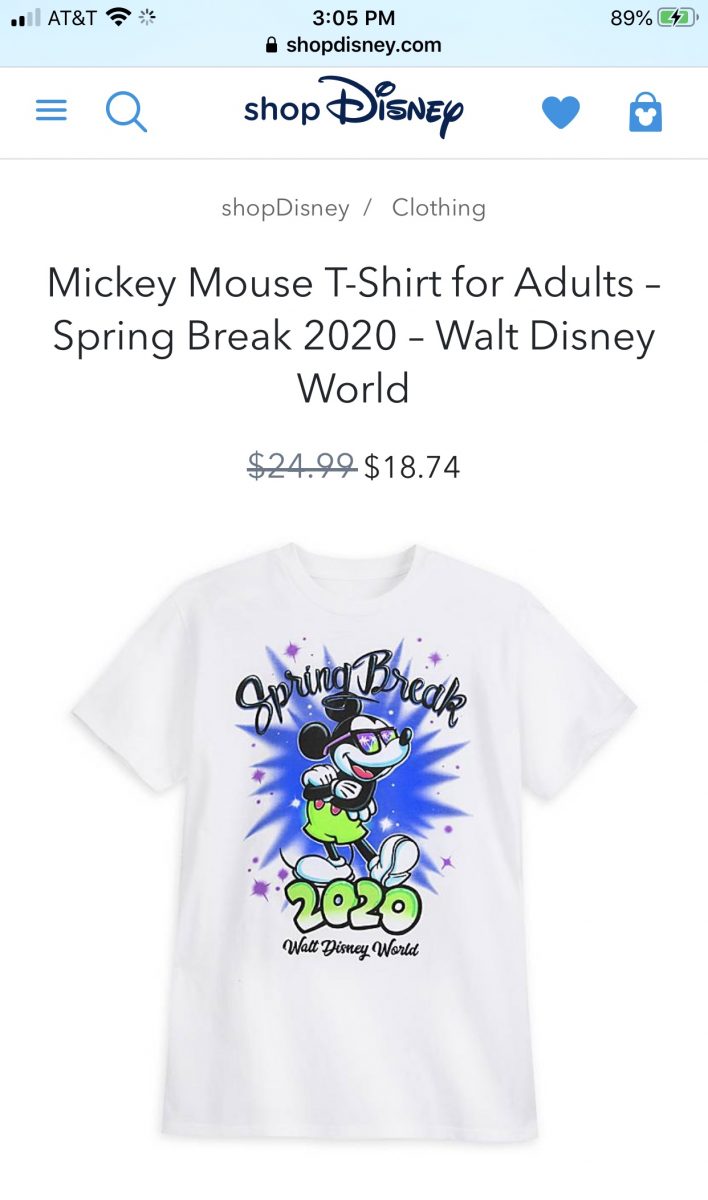Tap the crossed-out $24.99 price
The height and width of the screenshot is (1200, 708).
302,466
